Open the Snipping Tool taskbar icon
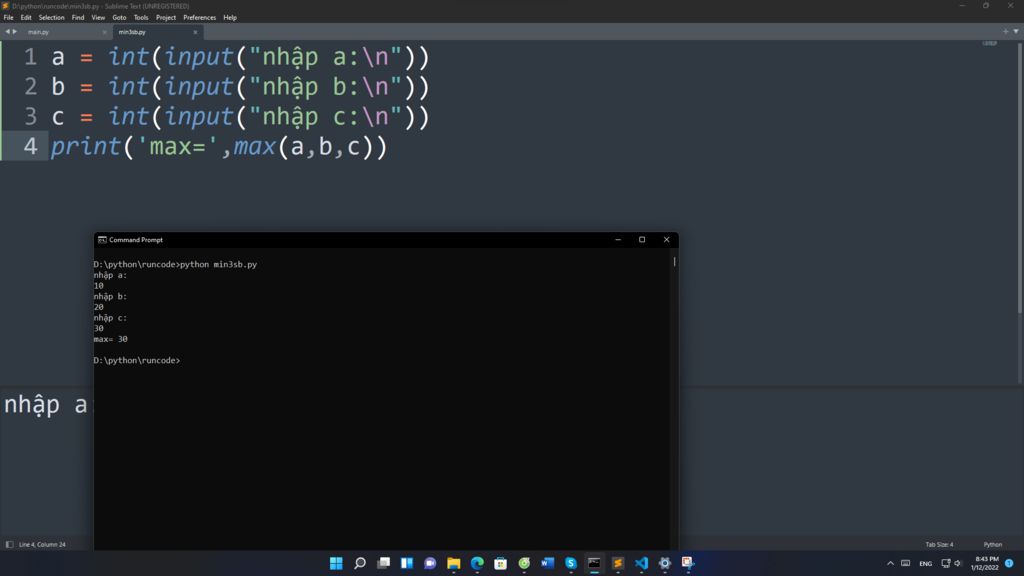The width and height of the screenshot is (1024, 576). [x=688, y=563]
